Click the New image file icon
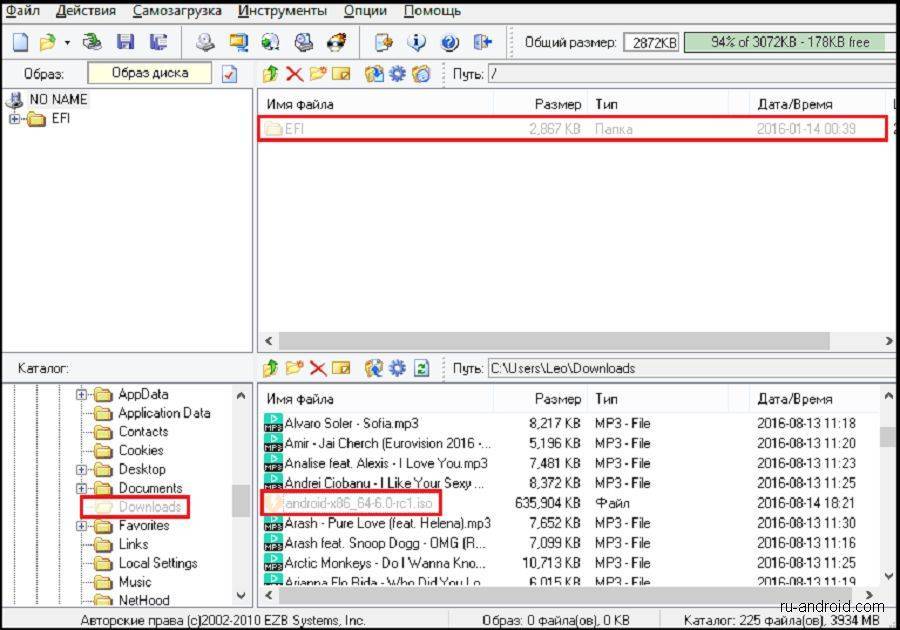 20,42
